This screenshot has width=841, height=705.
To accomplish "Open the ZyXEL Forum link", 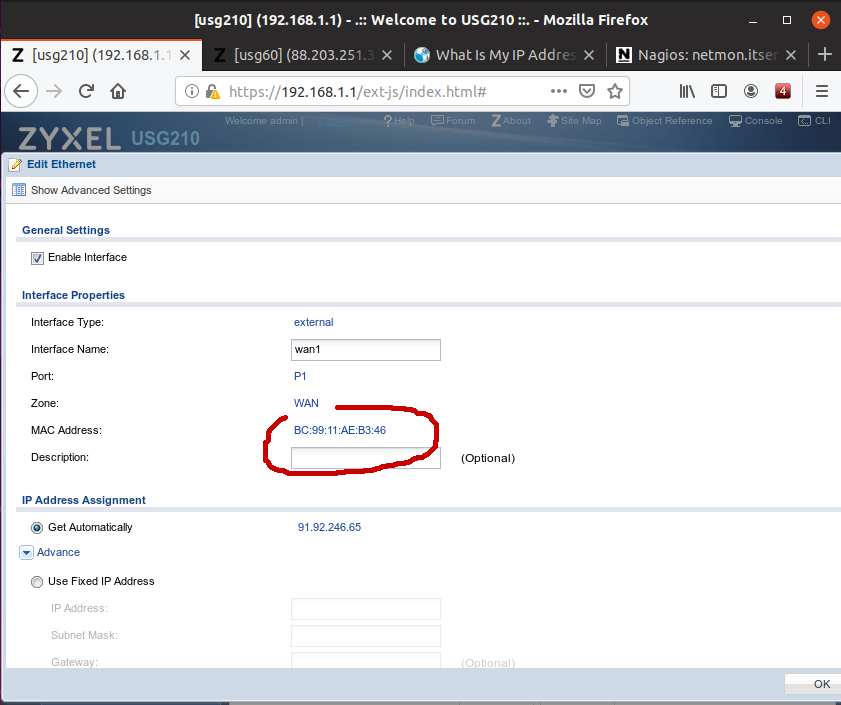I will tap(453, 121).
